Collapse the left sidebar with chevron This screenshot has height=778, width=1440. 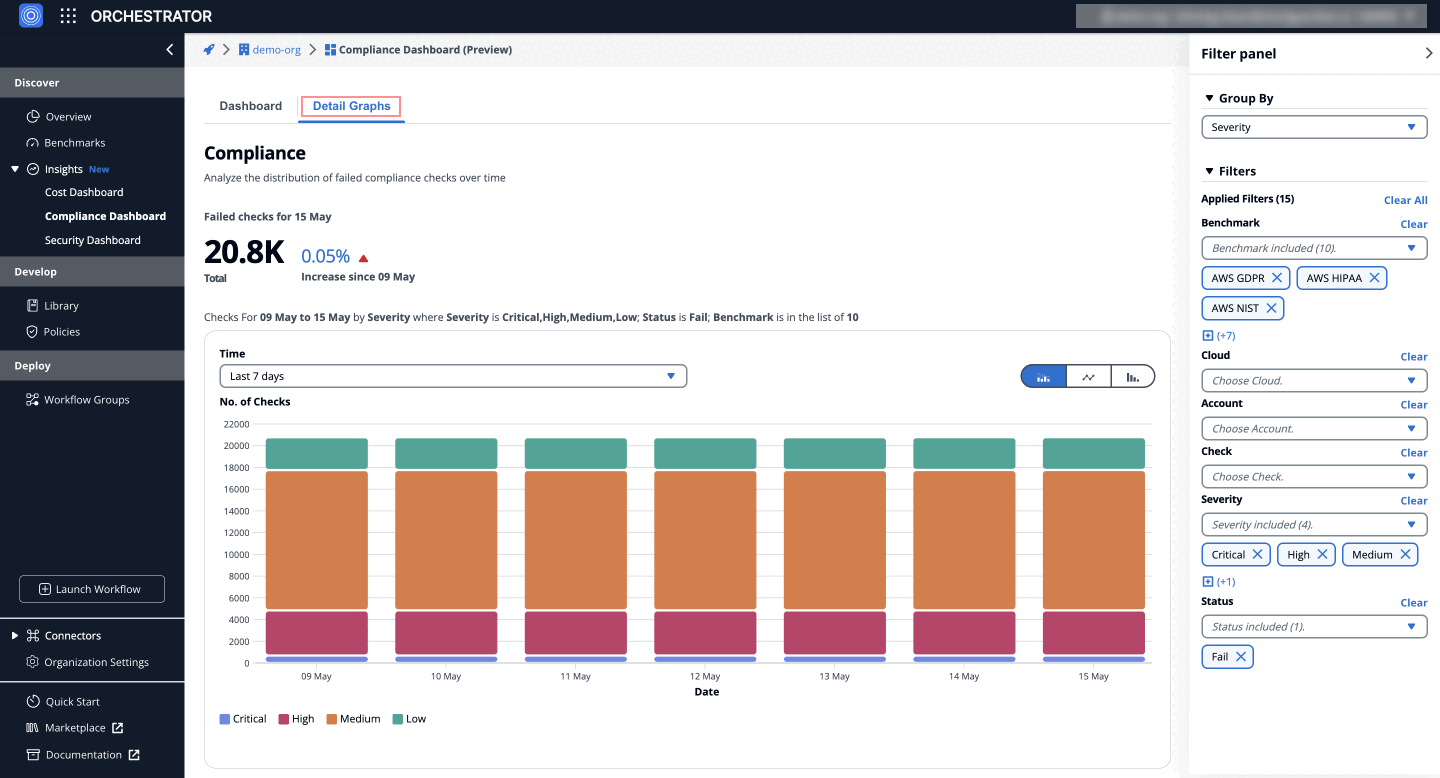point(170,50)
